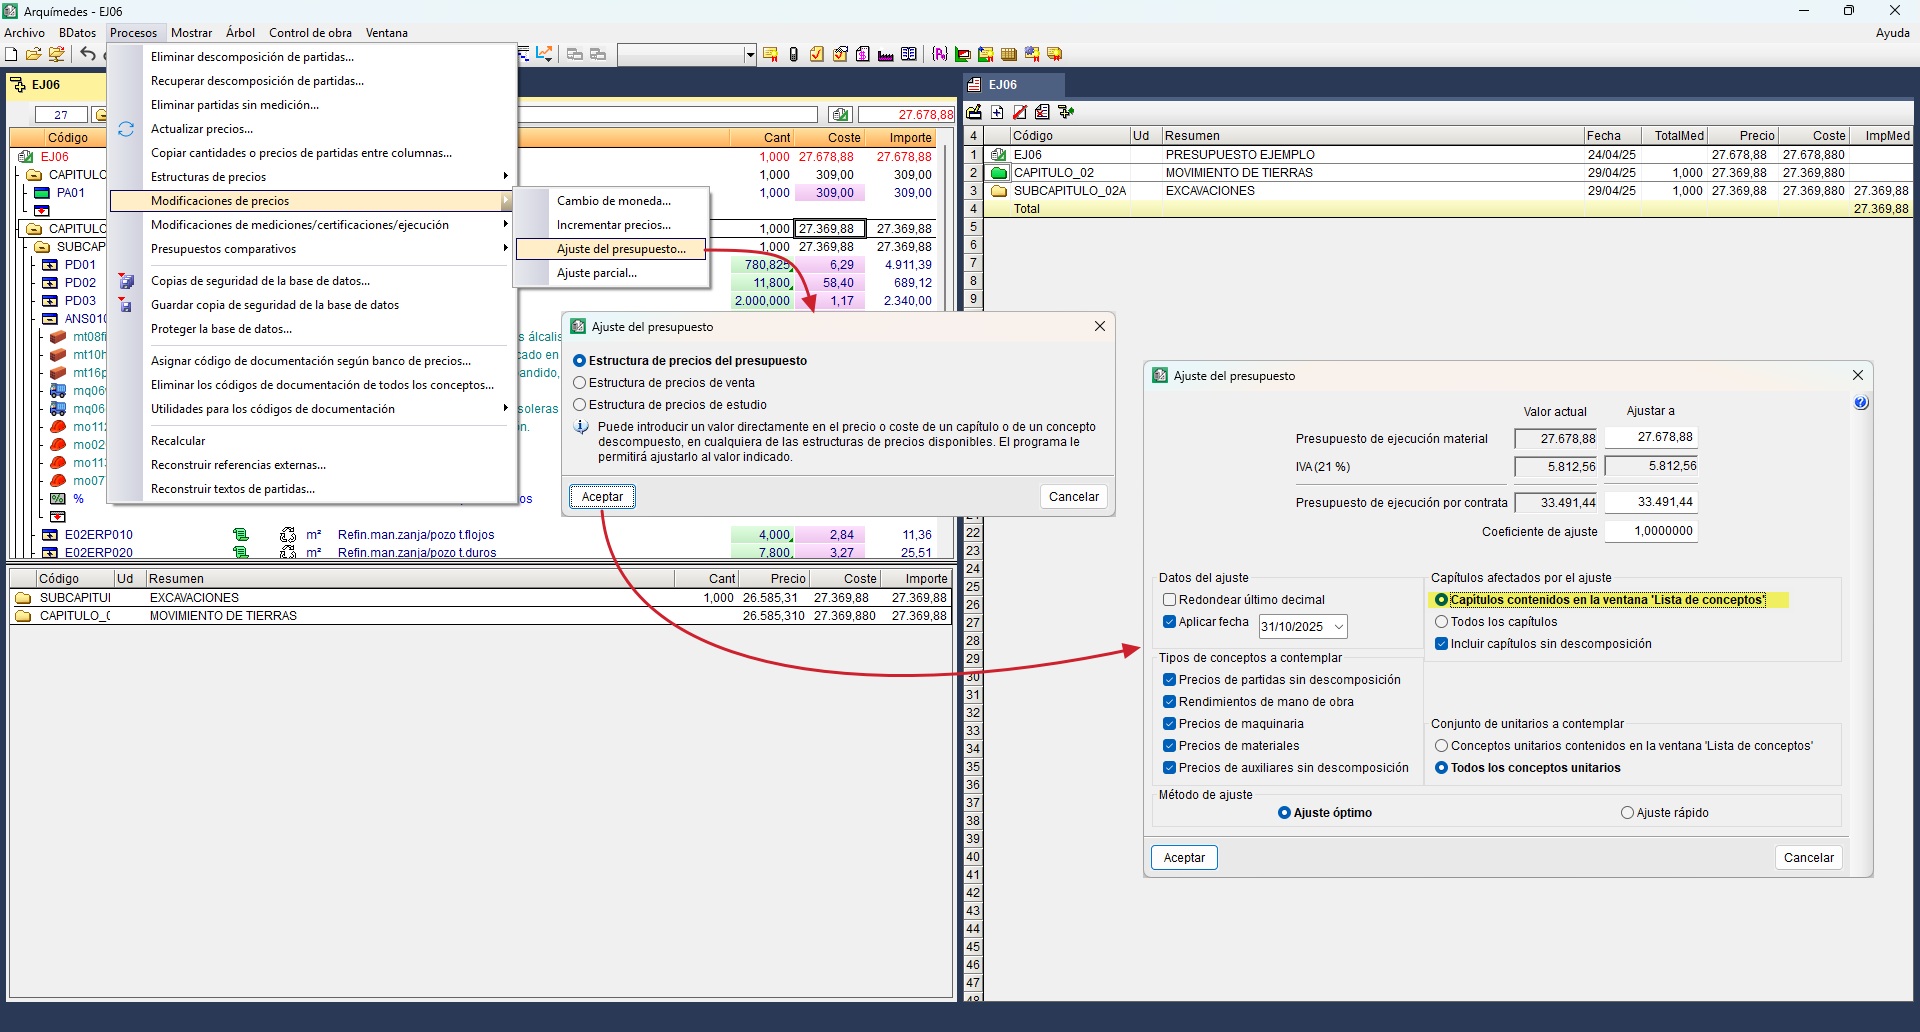Click the blue help question mark icon
This screenshot has height=1032, width=1920.
point(1860,403)
